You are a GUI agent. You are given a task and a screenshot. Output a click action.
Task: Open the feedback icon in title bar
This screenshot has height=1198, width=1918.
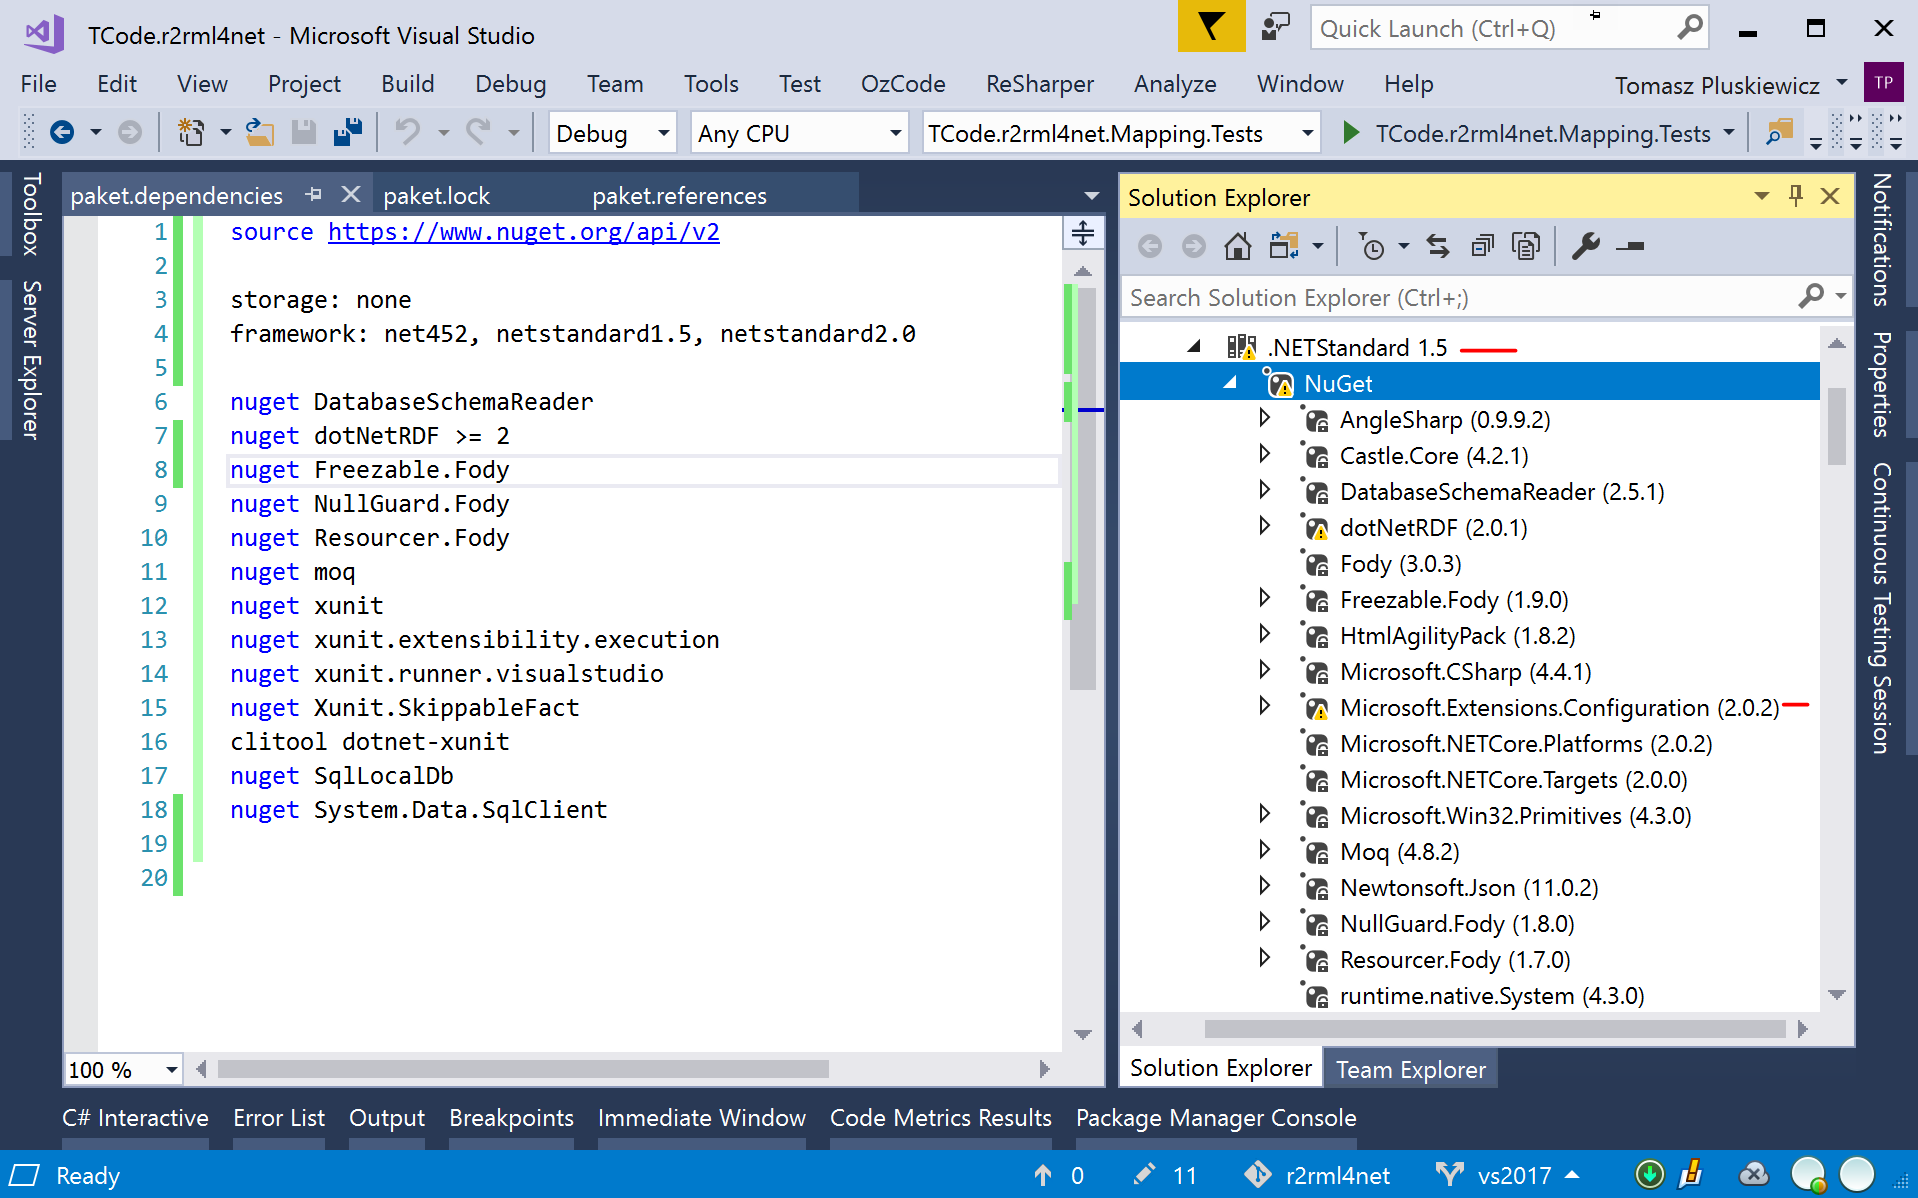[1275, 27]
